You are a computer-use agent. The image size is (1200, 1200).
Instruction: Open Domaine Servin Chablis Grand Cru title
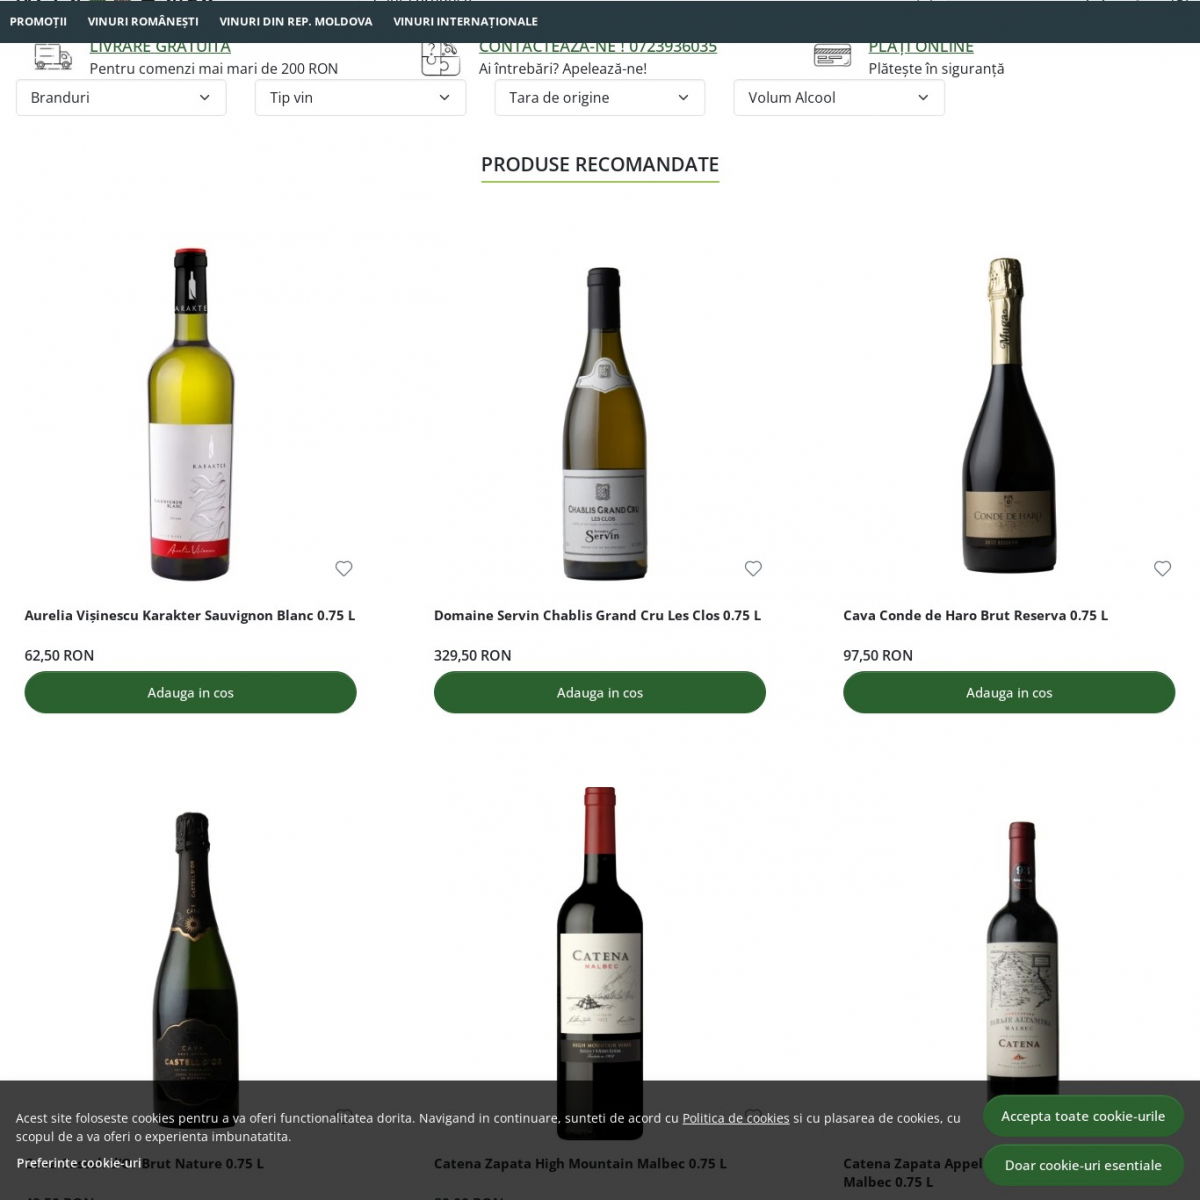[x=597, y=615]
